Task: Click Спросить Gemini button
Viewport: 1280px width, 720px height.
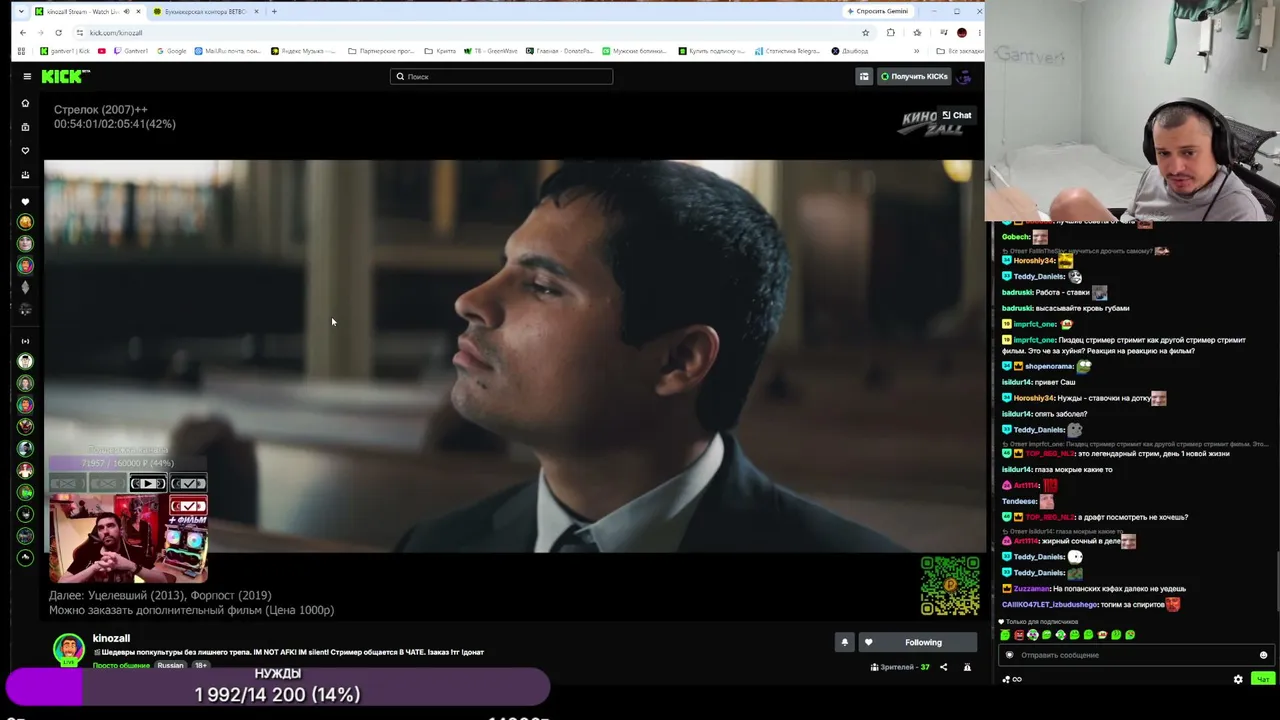Action: [x=878, y=11]
